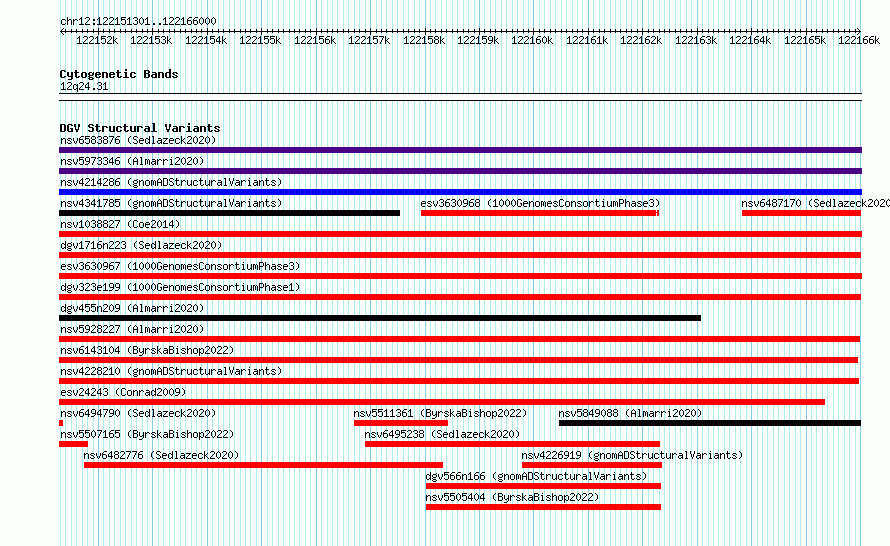Select the nsv6487170 red variant bar
Image resolution: width=890 pixels, height=546 pixels.
click(801, 213)
